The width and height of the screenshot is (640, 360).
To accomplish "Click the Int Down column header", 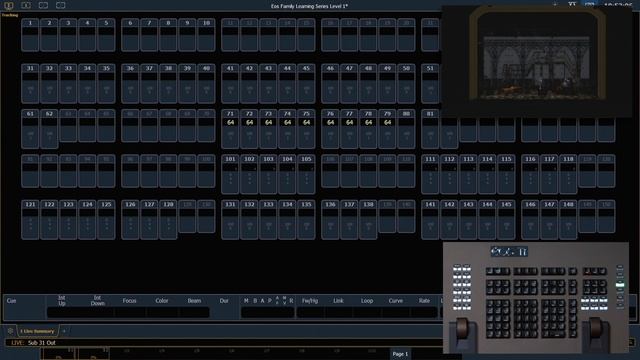I will tap(98, 300).
